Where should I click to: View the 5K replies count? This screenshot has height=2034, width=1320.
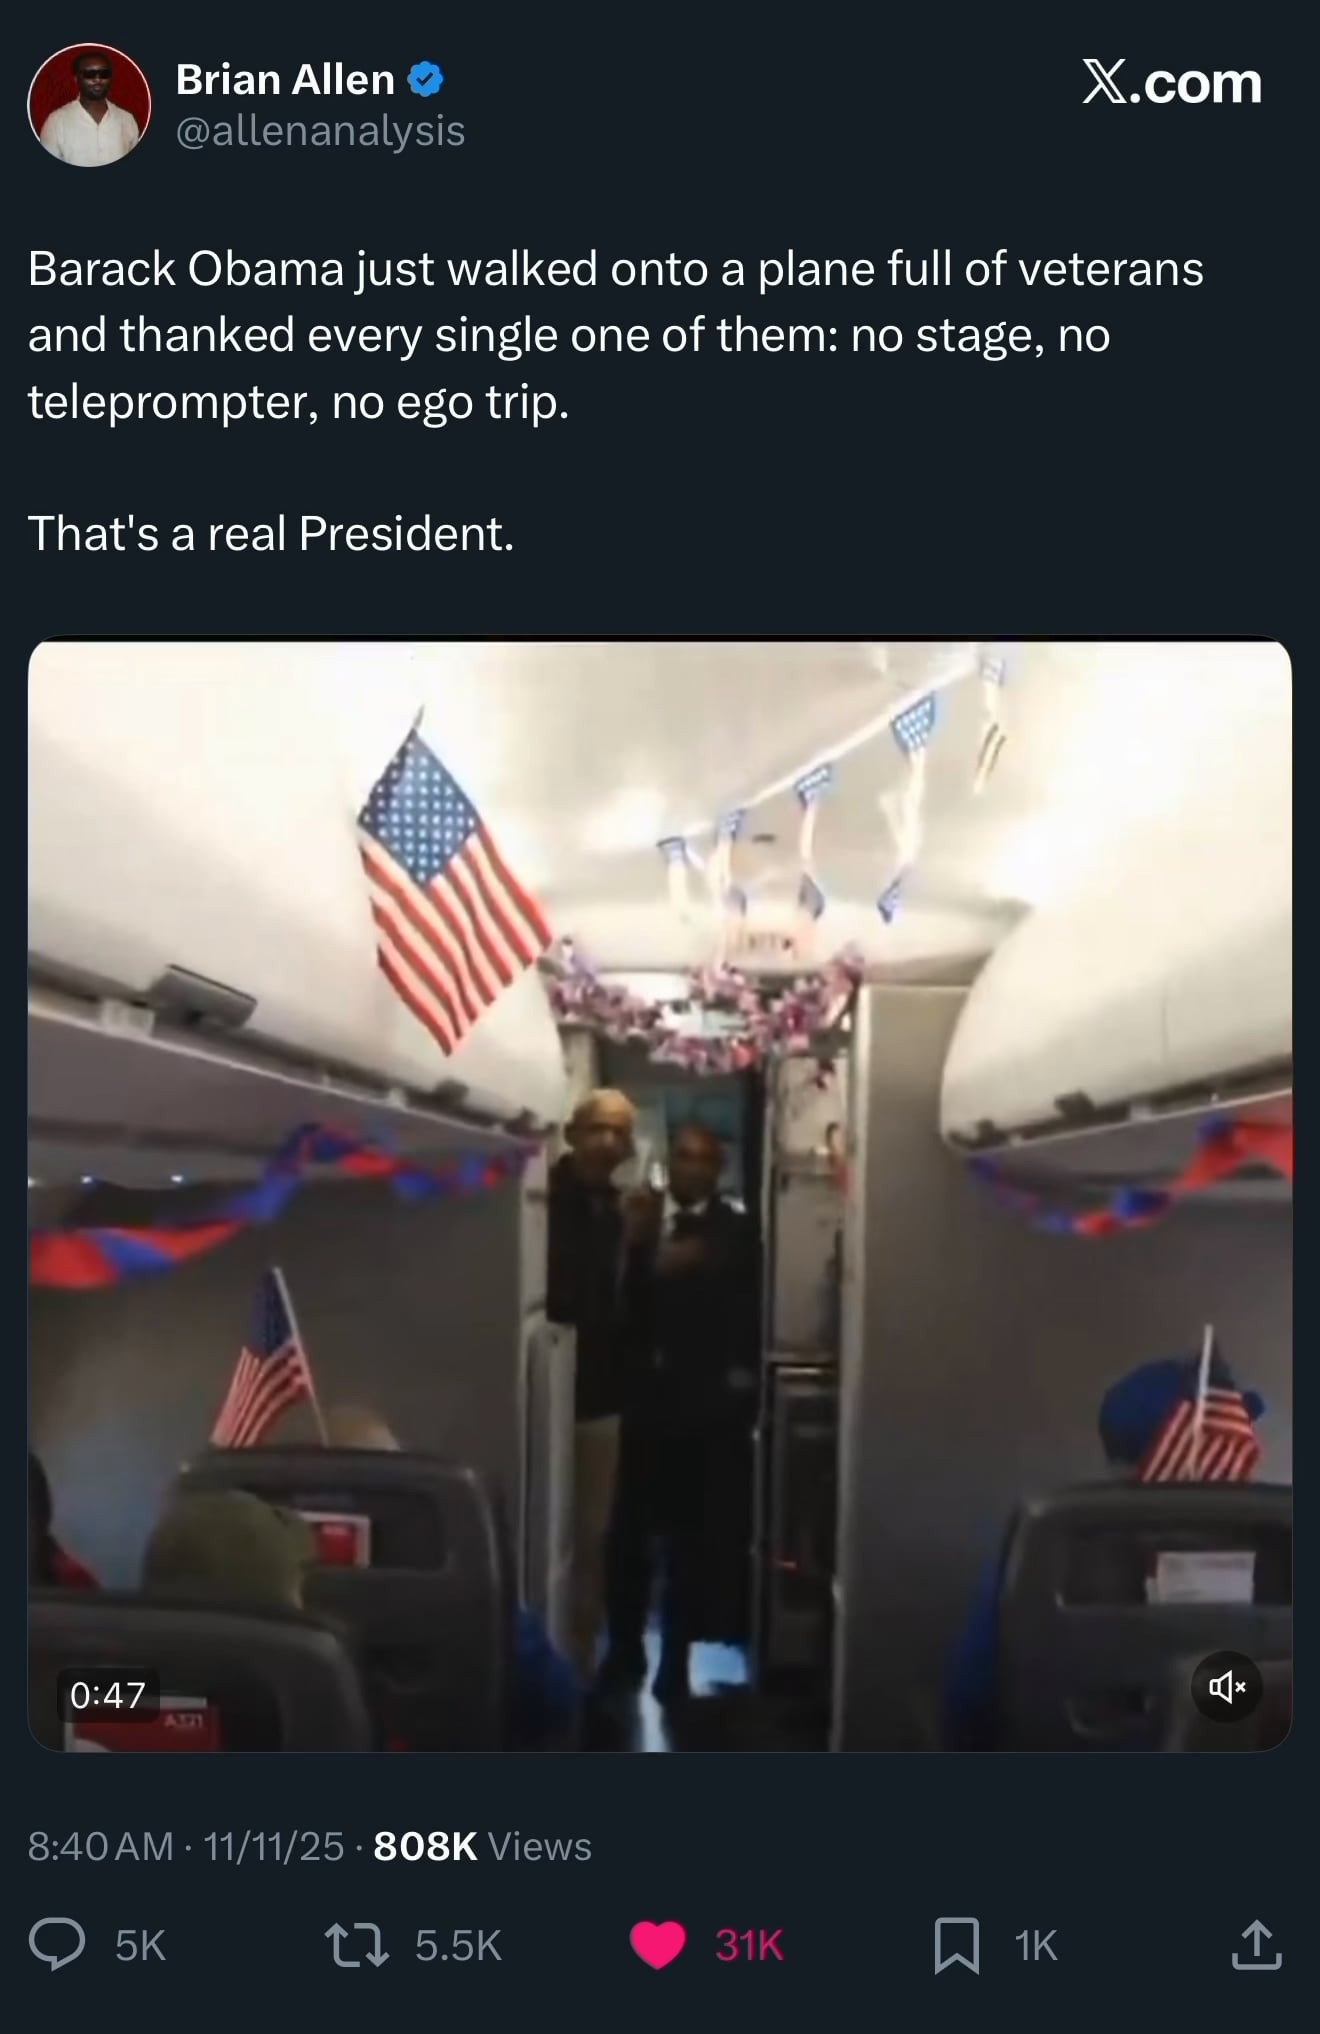(x=140, y=1946)
